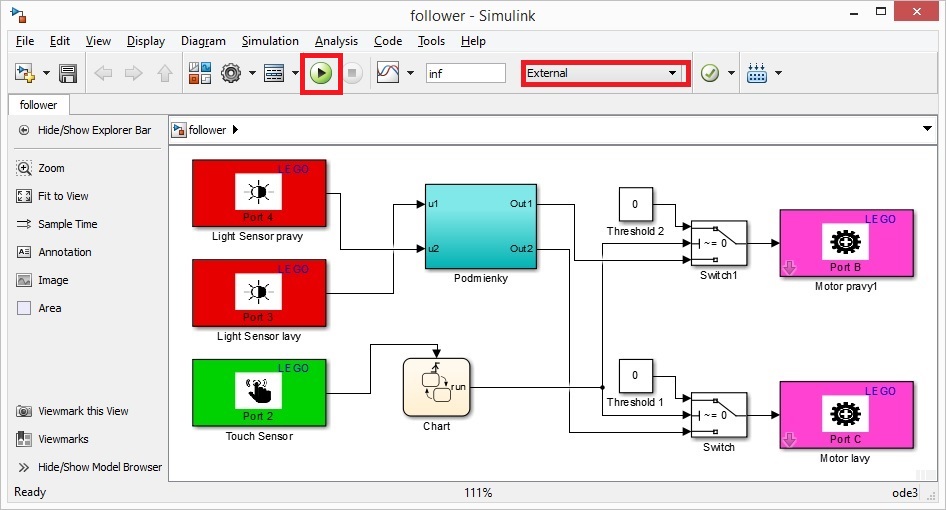Screen dimensions: 946x510
Task: Click the New Model toolbar icon
Action: point(25,73)
